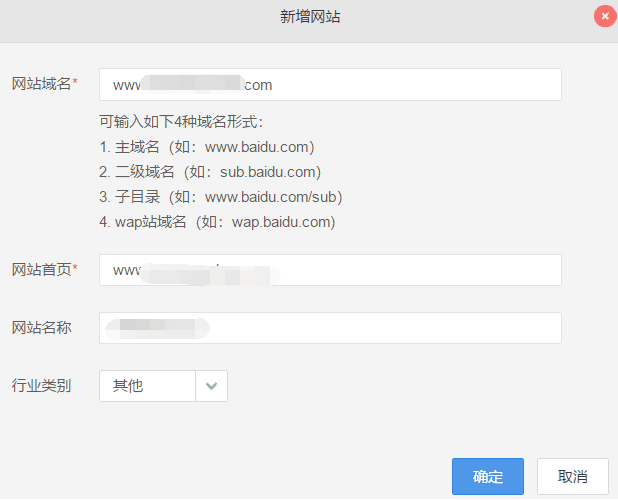Click the 取消 button
This screenshot has width=618, height=500.
(572, 476)
